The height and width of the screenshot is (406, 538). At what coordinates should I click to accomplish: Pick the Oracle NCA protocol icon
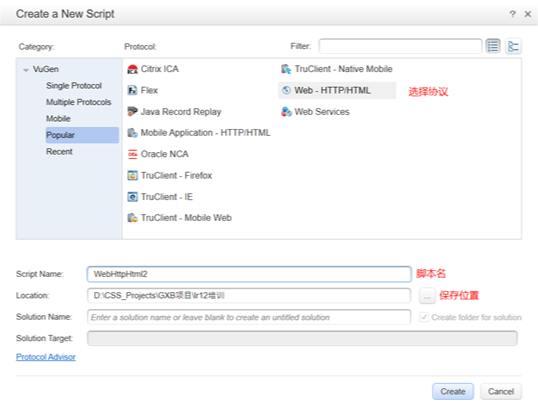[x=132, y=154]
